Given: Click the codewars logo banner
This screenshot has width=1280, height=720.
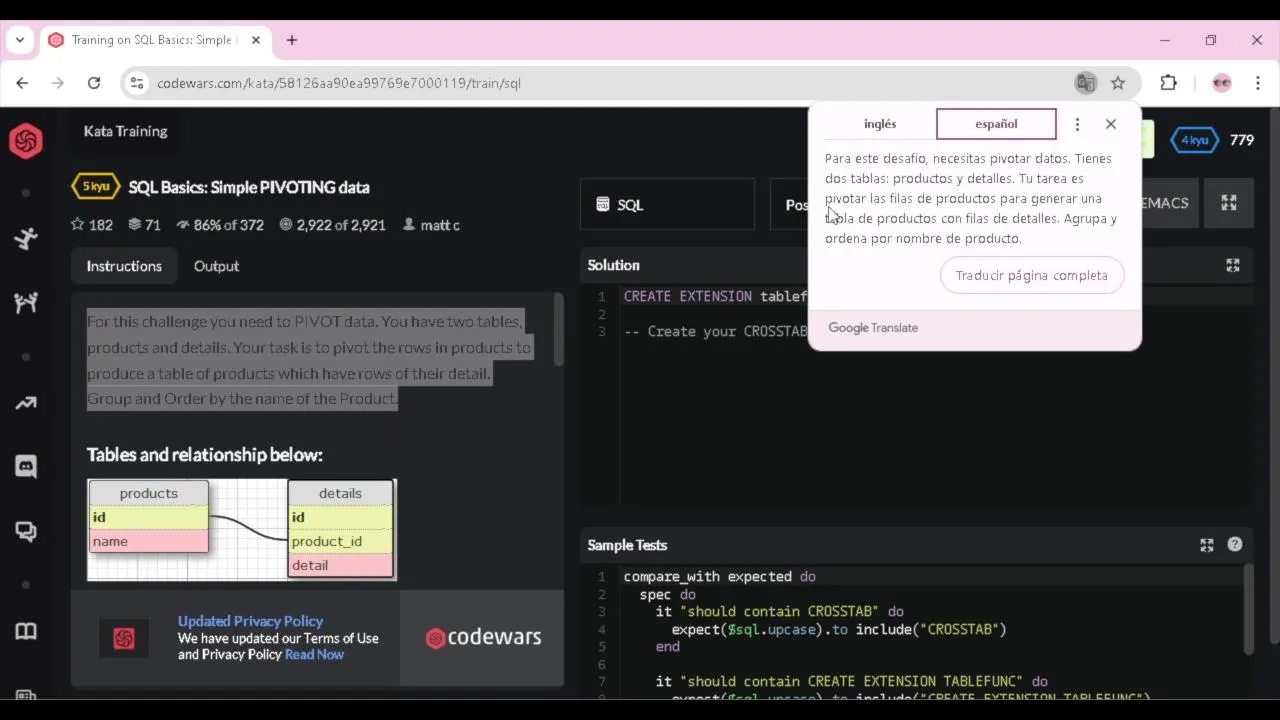Looking at the screenshot, I should tap(483, 638).
